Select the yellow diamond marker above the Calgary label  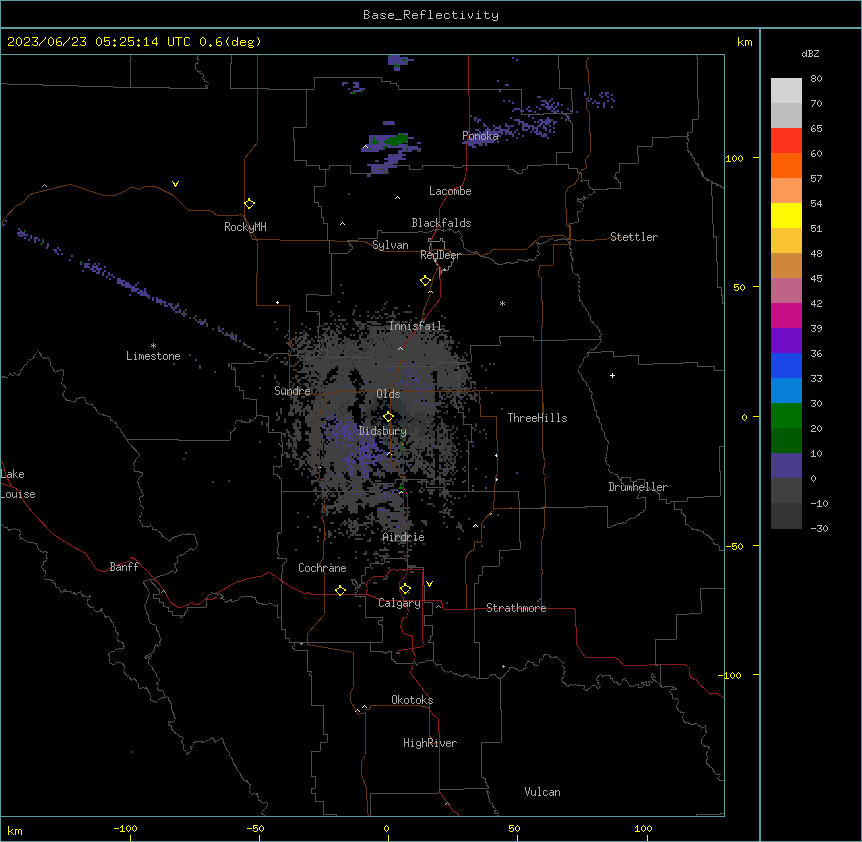pyautogui.click(x=405, y=589)
